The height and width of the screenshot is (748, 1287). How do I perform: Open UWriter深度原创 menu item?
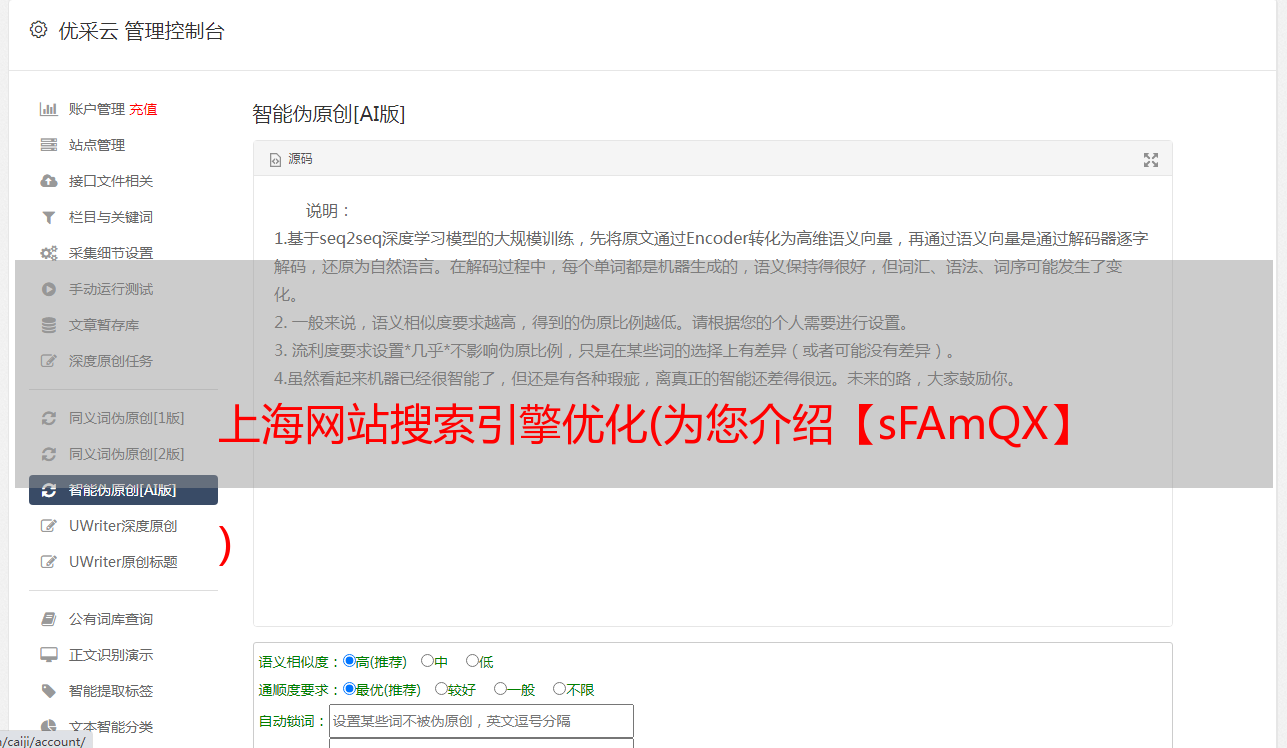point(123,526)
